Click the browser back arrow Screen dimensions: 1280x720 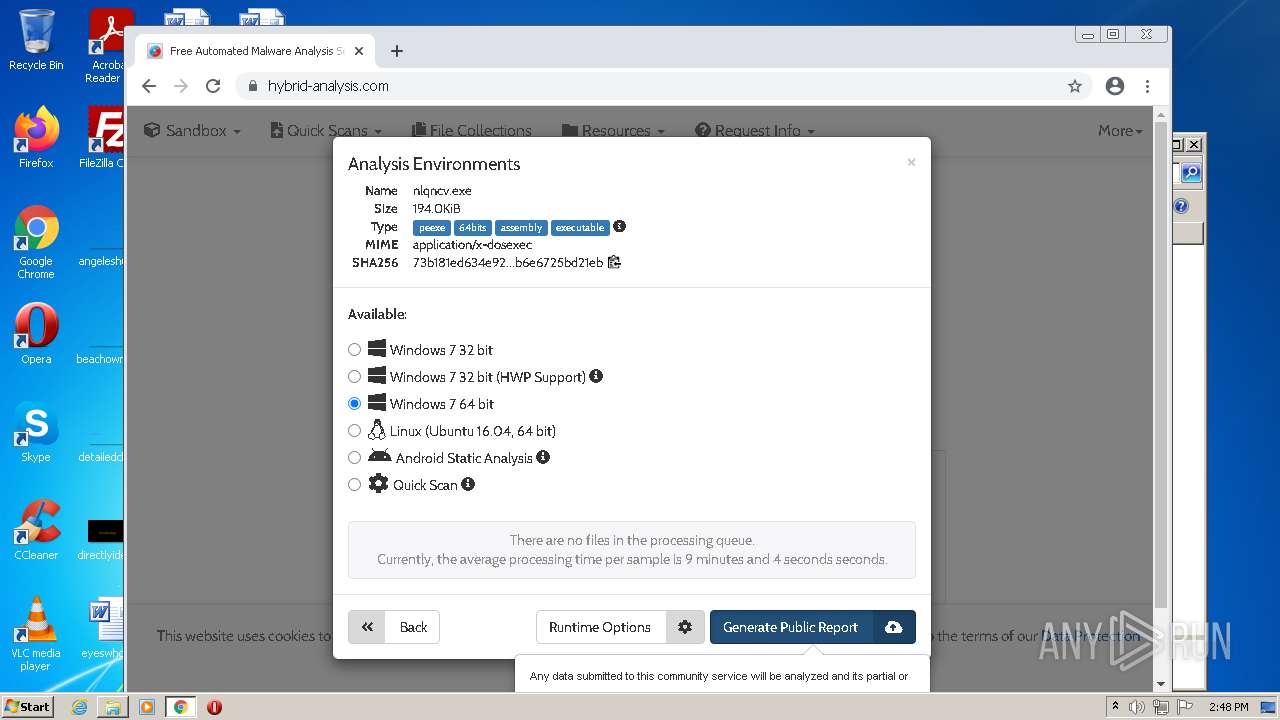[149, 86]
